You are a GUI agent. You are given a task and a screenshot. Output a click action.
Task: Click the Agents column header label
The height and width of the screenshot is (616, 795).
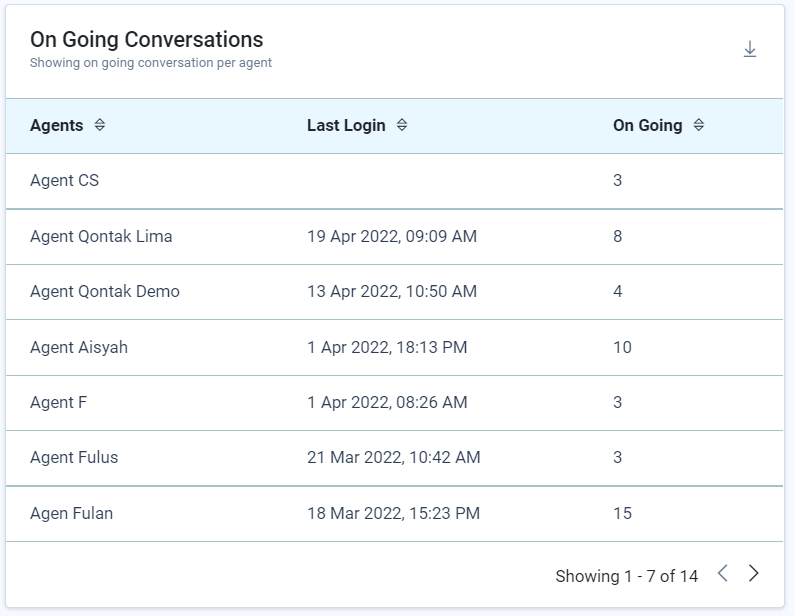click(56, 126)
